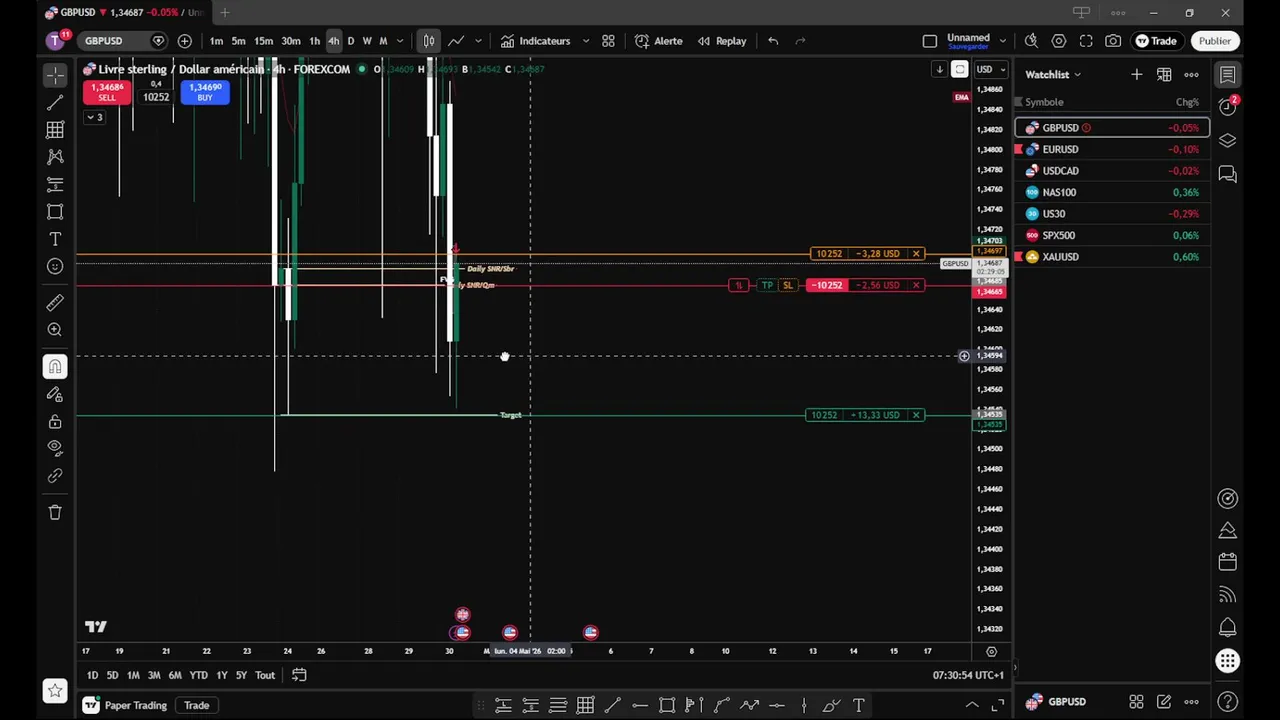Open chart settings hexagon icon

1059,41
